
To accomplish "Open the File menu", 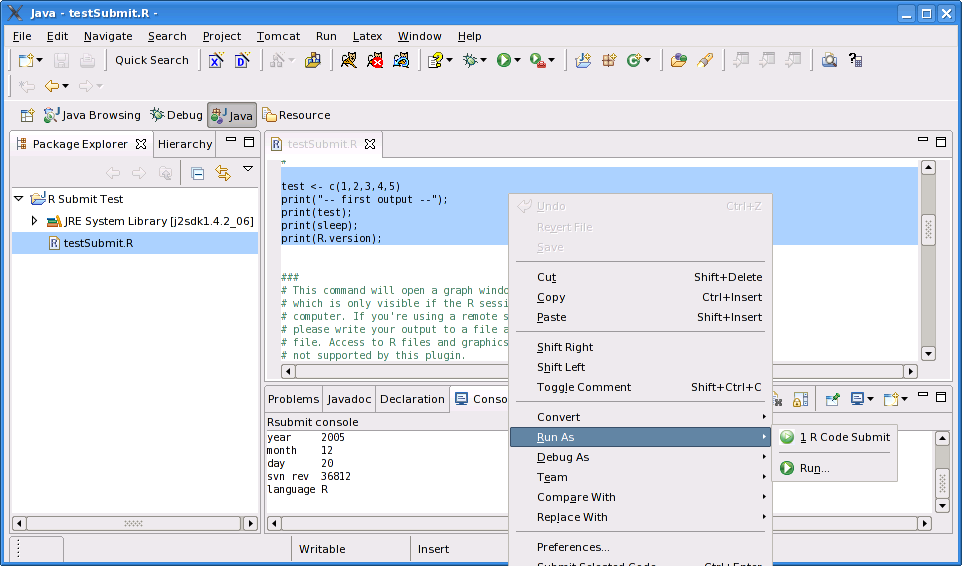I will [21, 36].
